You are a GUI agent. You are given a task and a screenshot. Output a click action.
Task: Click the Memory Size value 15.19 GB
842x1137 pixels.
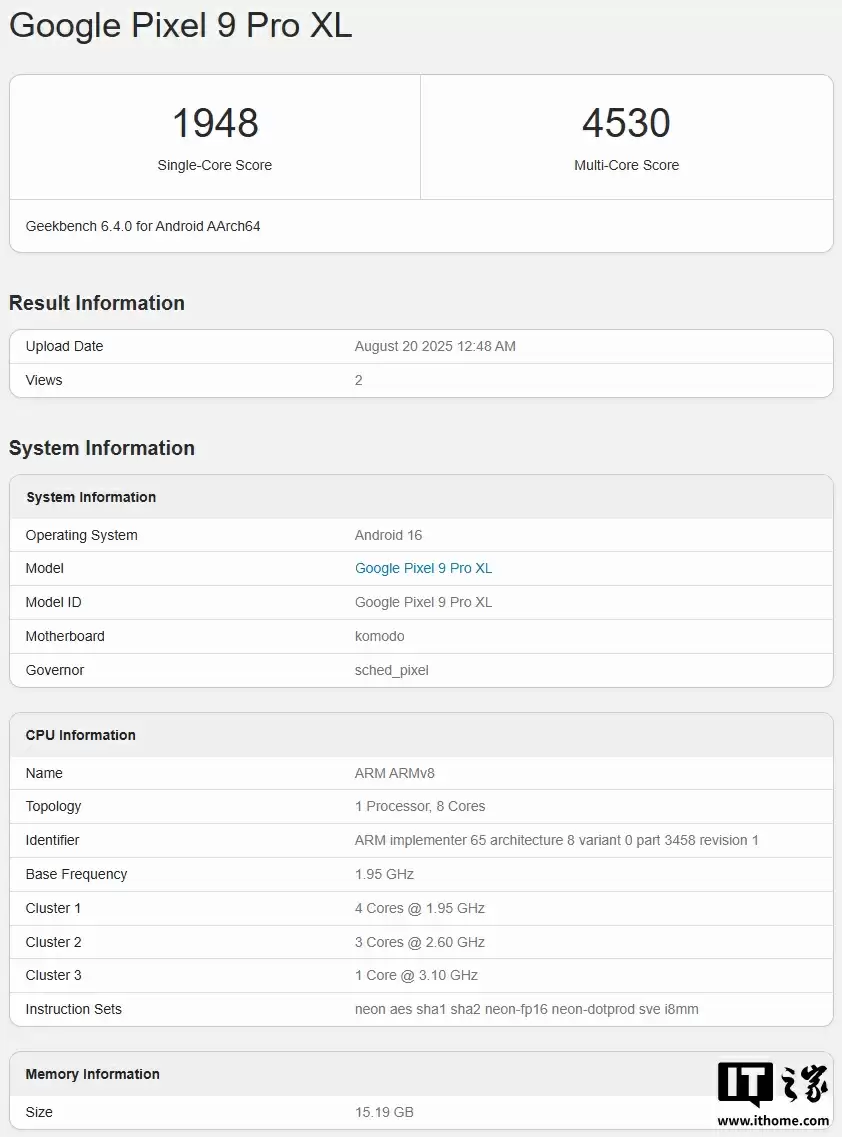tap(384, 1112)
